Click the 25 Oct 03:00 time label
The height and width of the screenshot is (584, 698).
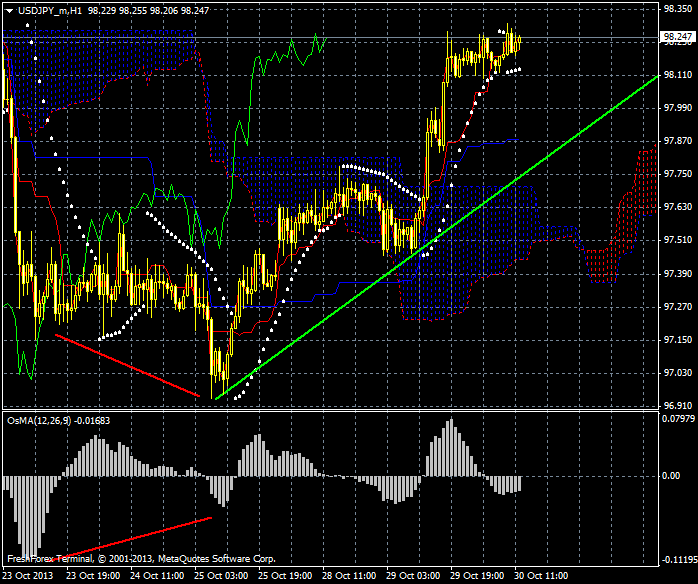pos(222,576)
